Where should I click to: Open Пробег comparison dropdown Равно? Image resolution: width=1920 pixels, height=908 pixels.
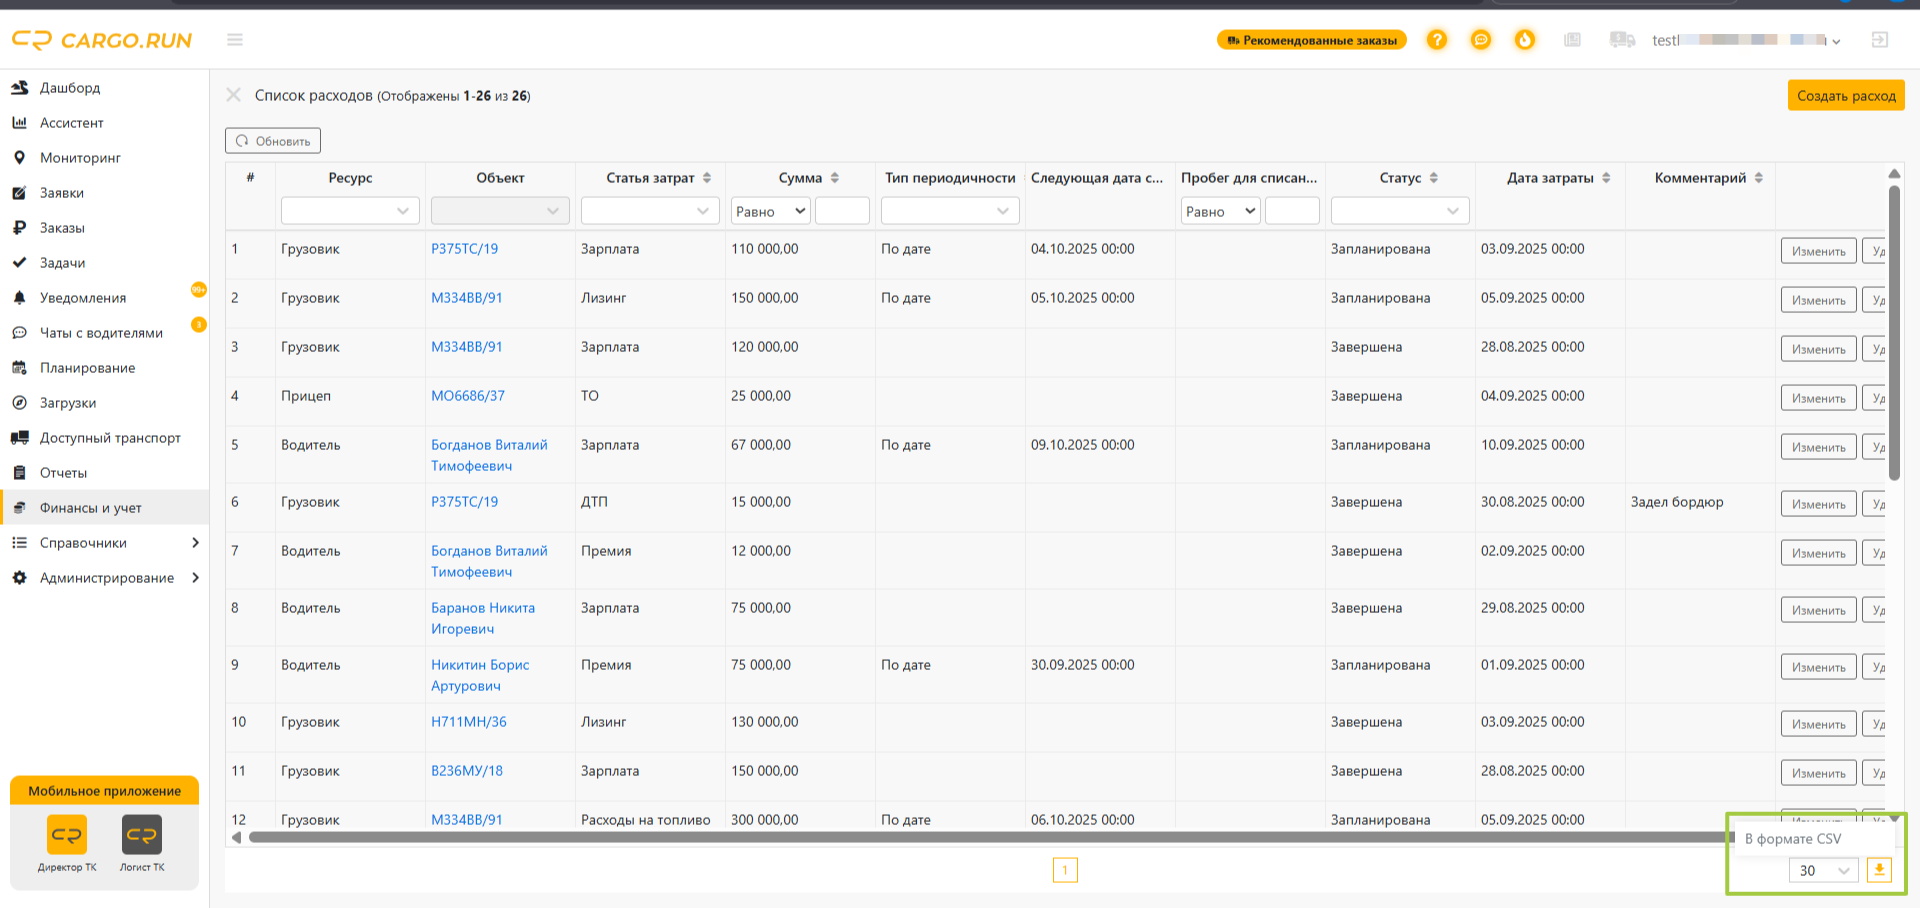click(1220, 211)
